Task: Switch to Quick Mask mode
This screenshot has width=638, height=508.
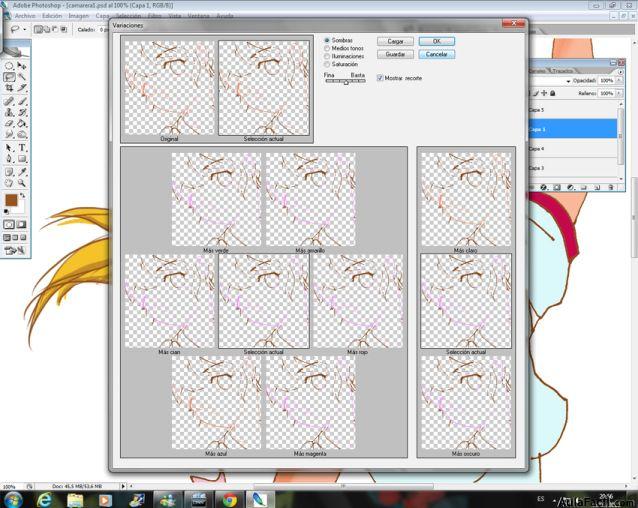Action: pyautogui.click(x=21, y=225)
